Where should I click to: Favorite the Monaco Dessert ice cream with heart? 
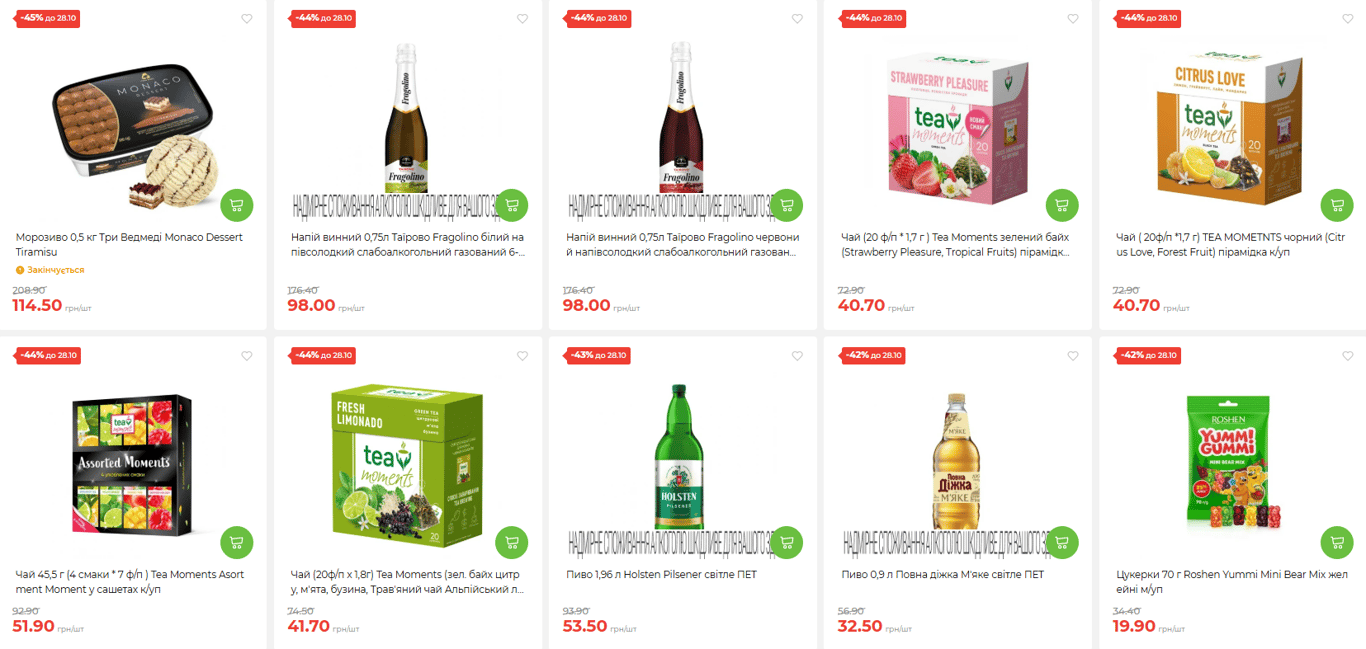point(247,19)
